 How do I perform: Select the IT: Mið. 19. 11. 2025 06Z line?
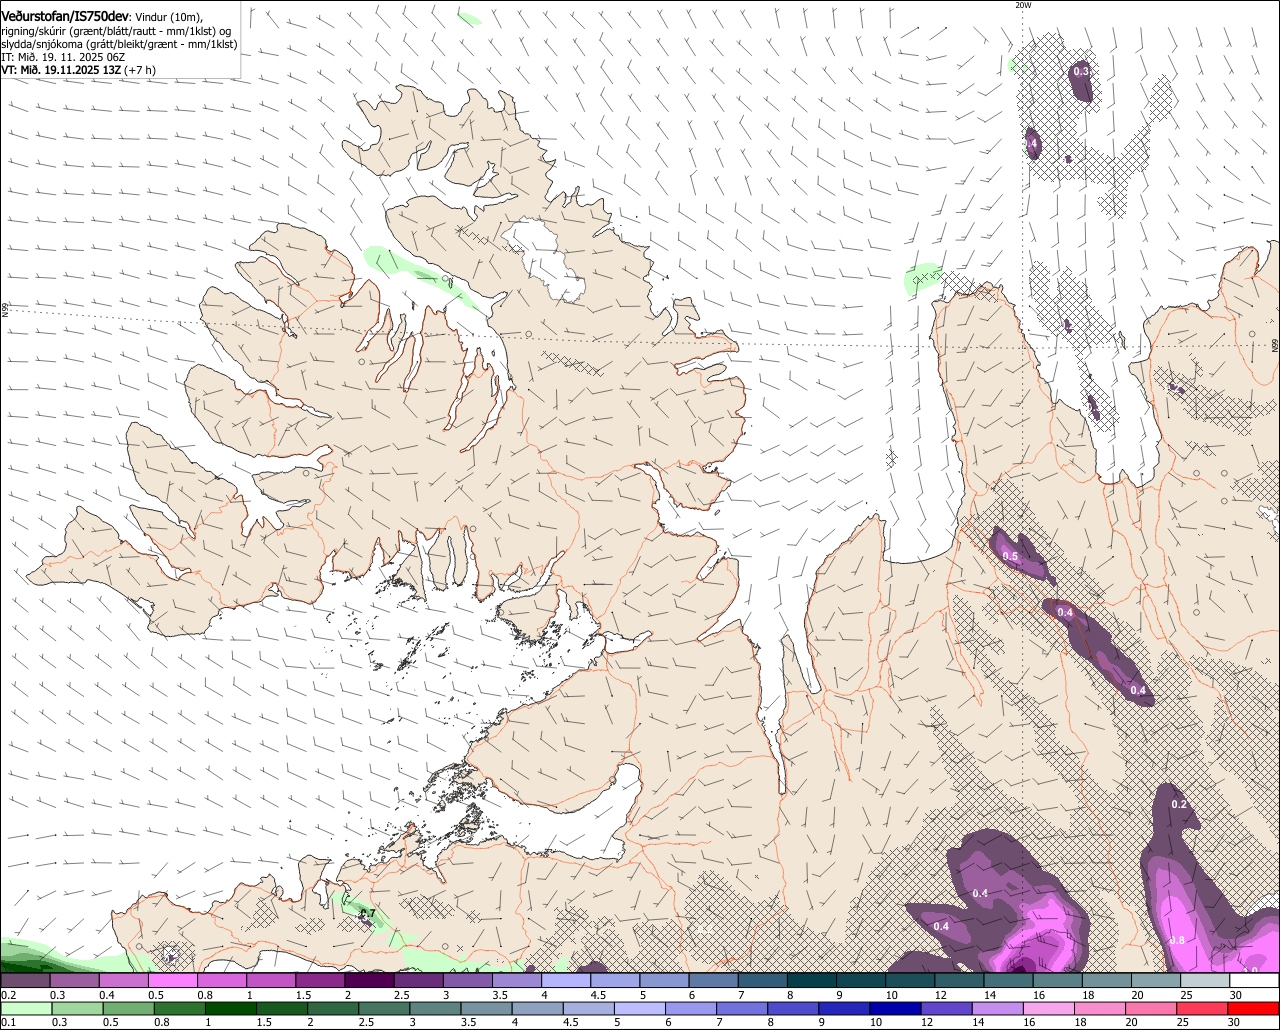63,57
